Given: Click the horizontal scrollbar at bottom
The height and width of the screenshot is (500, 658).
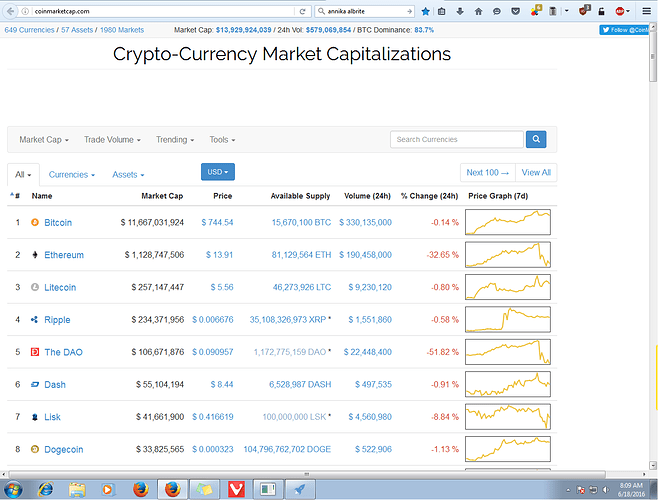Looking at the screenshot, I should (x=306, y=474).
